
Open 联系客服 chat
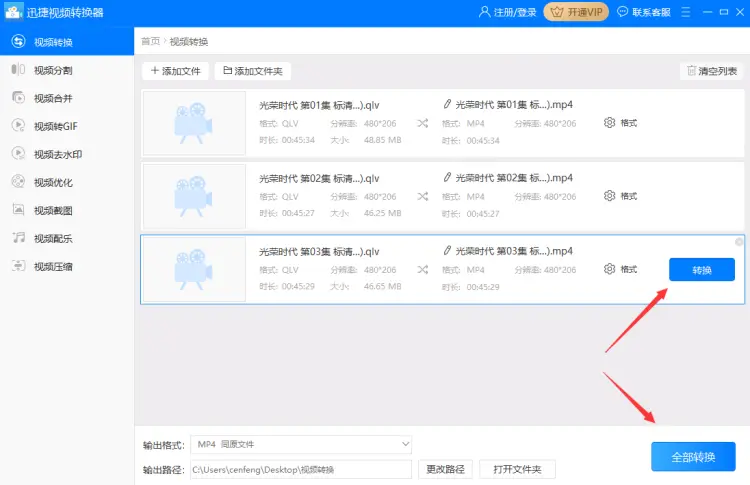pos(643,12)
